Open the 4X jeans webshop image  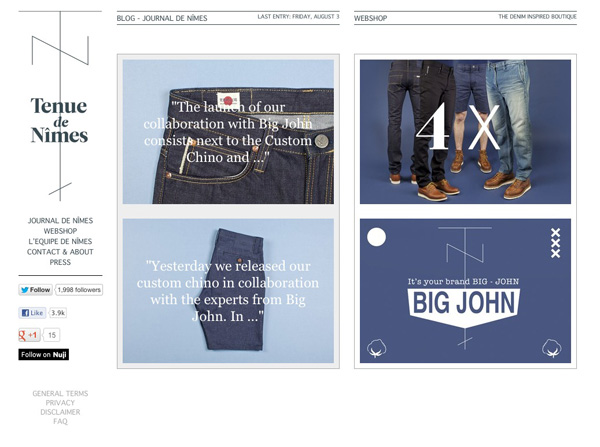click(465, 131)
